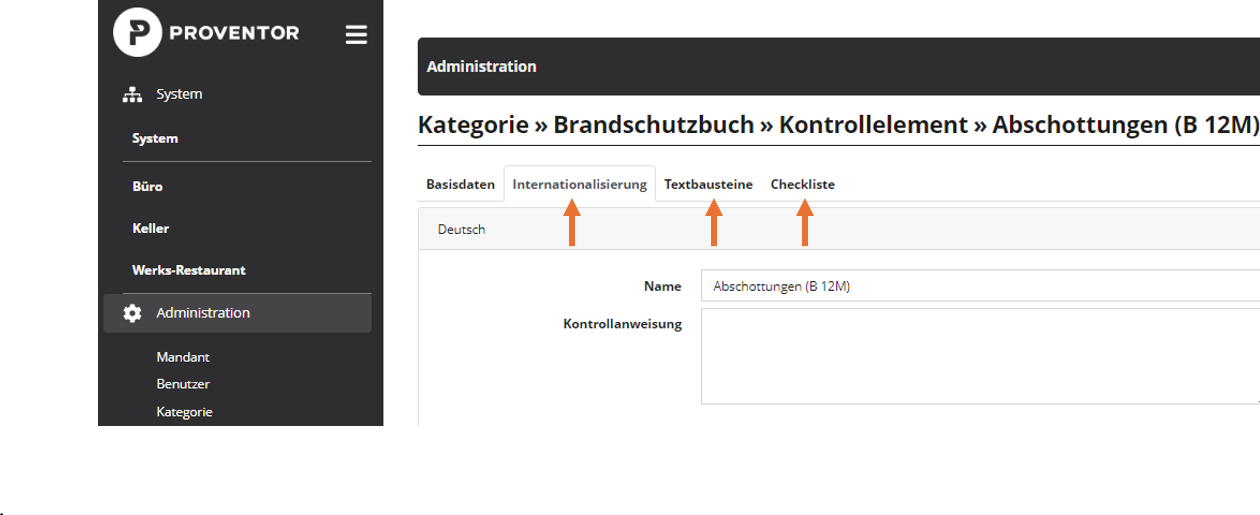This screenshot has width=1260, height=515.
Task: Click into the Kontrollanweisung text area
Action: (980, 356)
